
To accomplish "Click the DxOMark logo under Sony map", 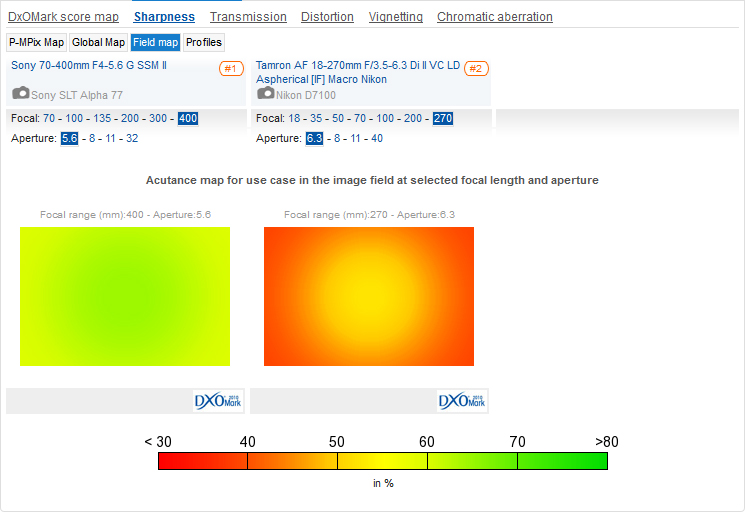I will pyautogui.click(x=218, y=401).
